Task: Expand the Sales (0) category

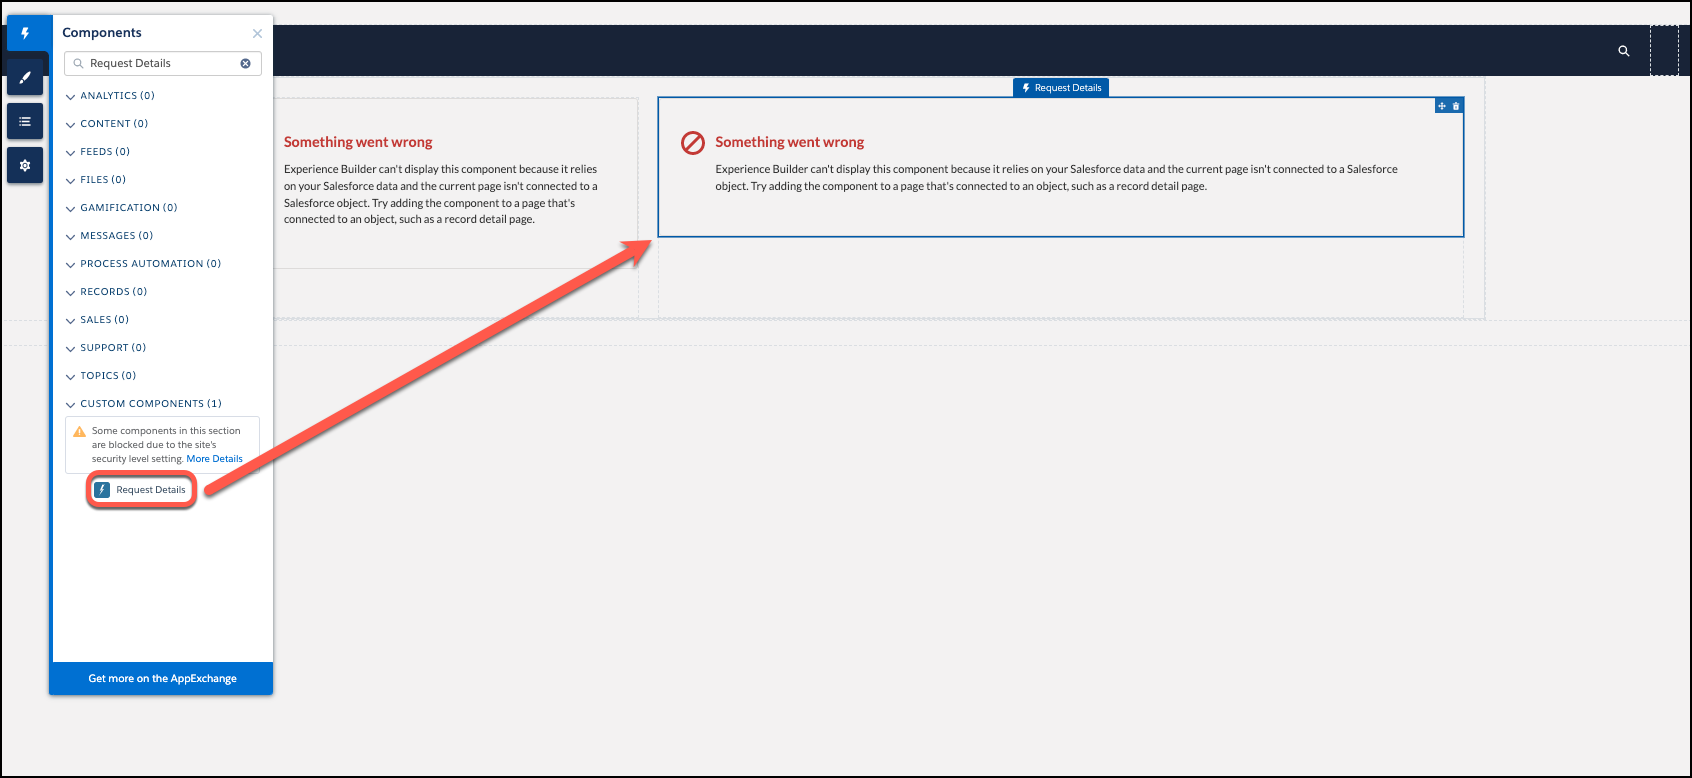Action: (97, 320)
